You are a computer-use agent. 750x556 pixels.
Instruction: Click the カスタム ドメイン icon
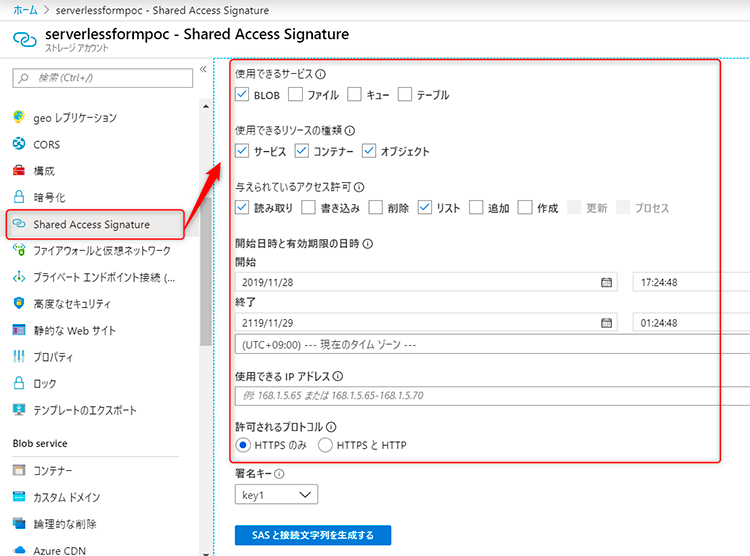point(19,496)
